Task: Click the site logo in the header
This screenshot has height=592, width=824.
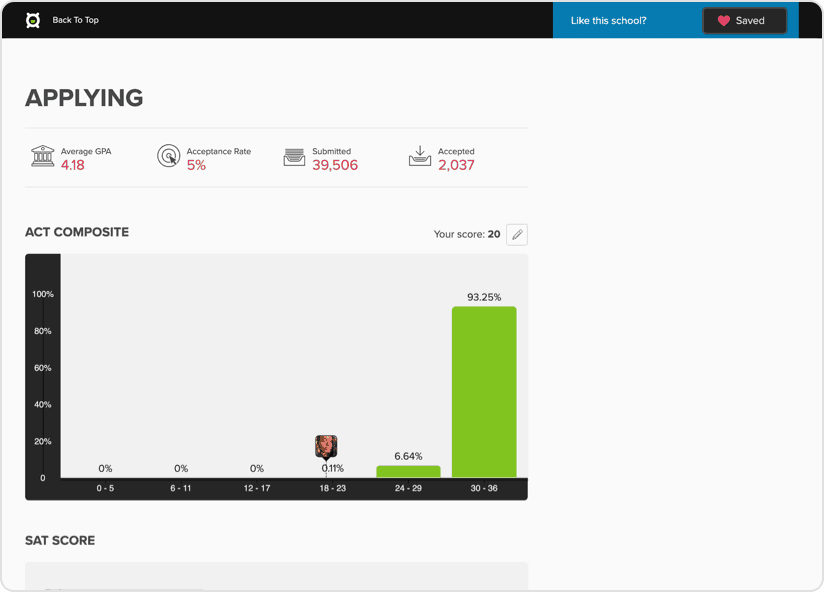Action: pos(33,20)
